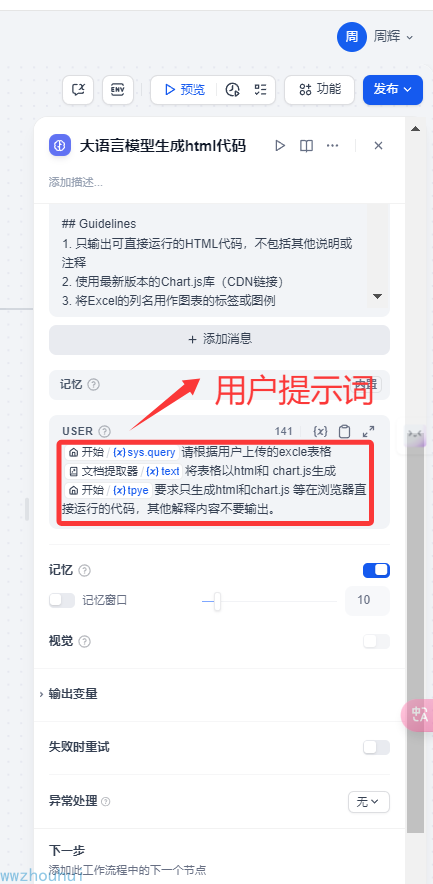Enable the 视觉 vision toggle
Screen dimensions: 433x884
pos(376,641)
